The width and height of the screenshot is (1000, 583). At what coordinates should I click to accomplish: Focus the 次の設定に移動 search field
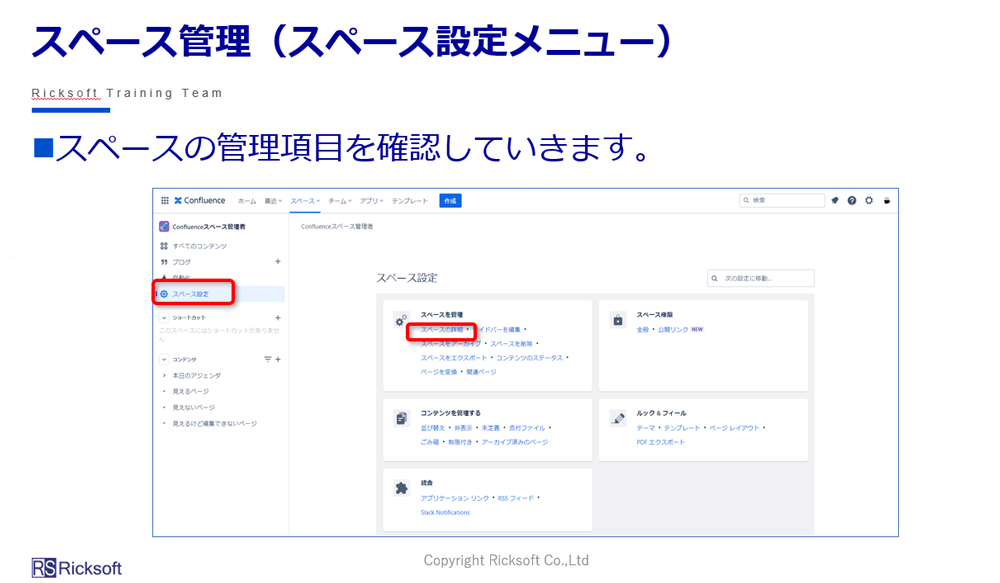pos(761,278)
